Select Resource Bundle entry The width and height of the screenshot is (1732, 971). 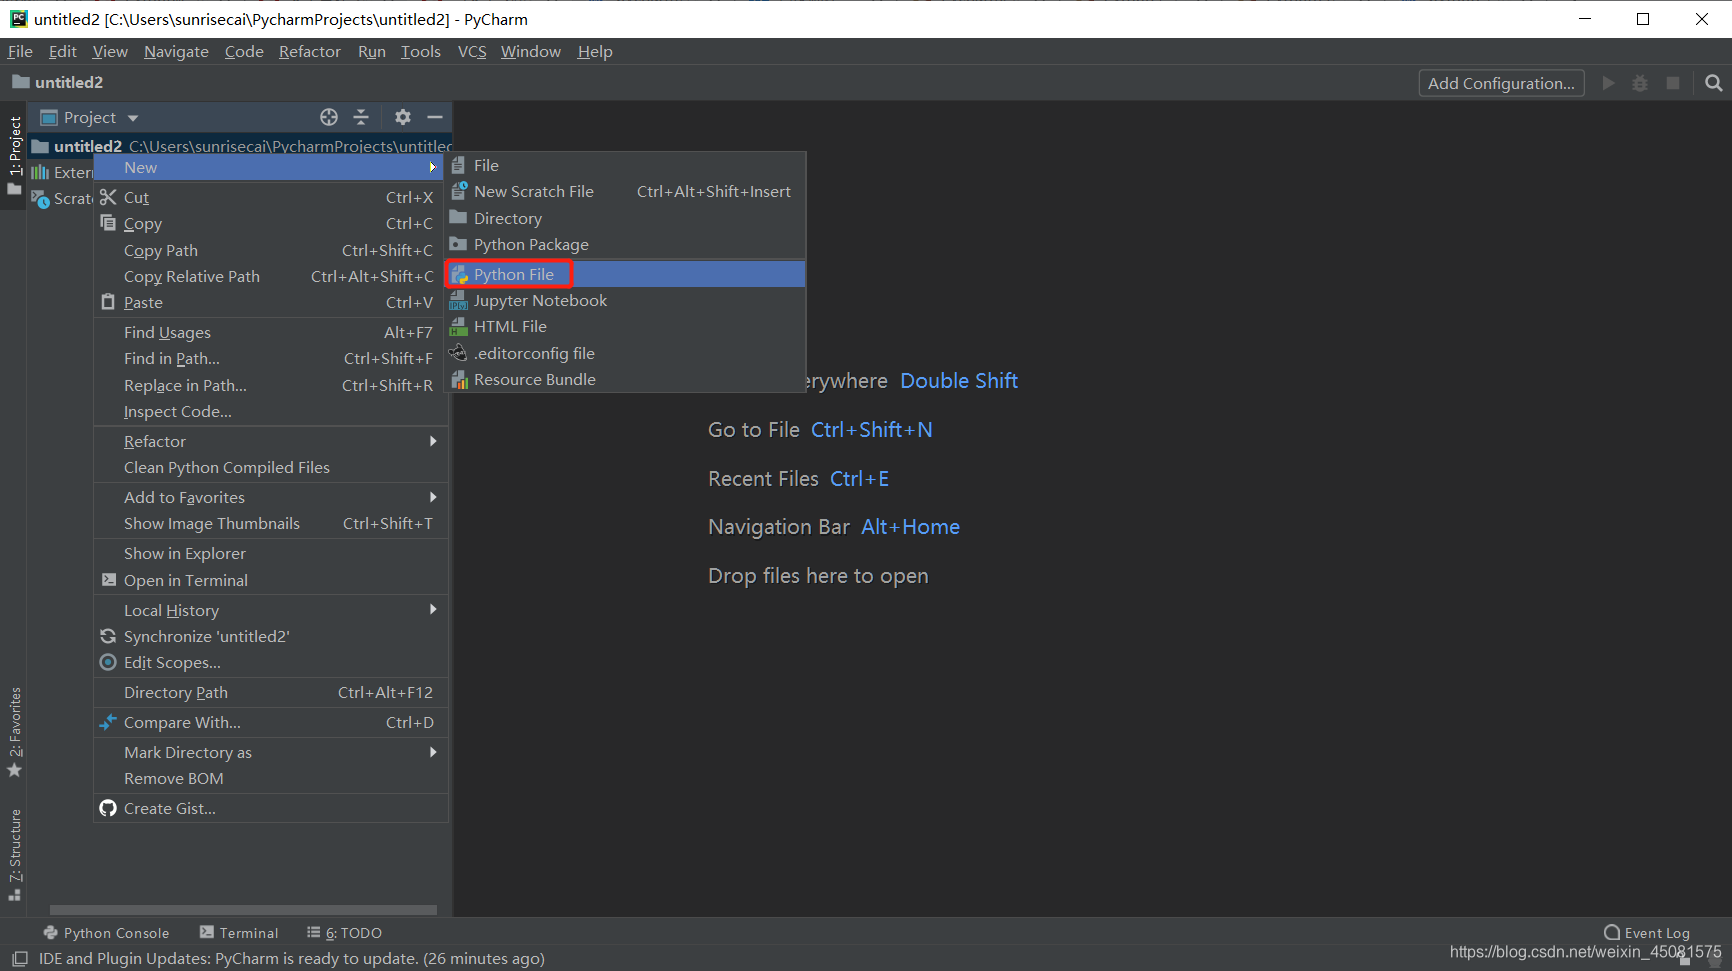[x=625, y=379]
